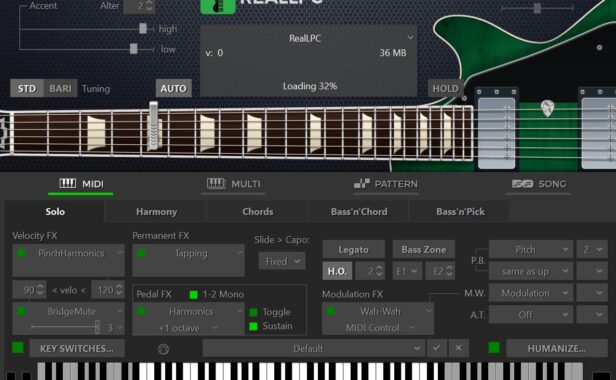Viewport: 616px width, 380px height.
Task: Toggle the Toggle pedal option
Action: [253, 312]
